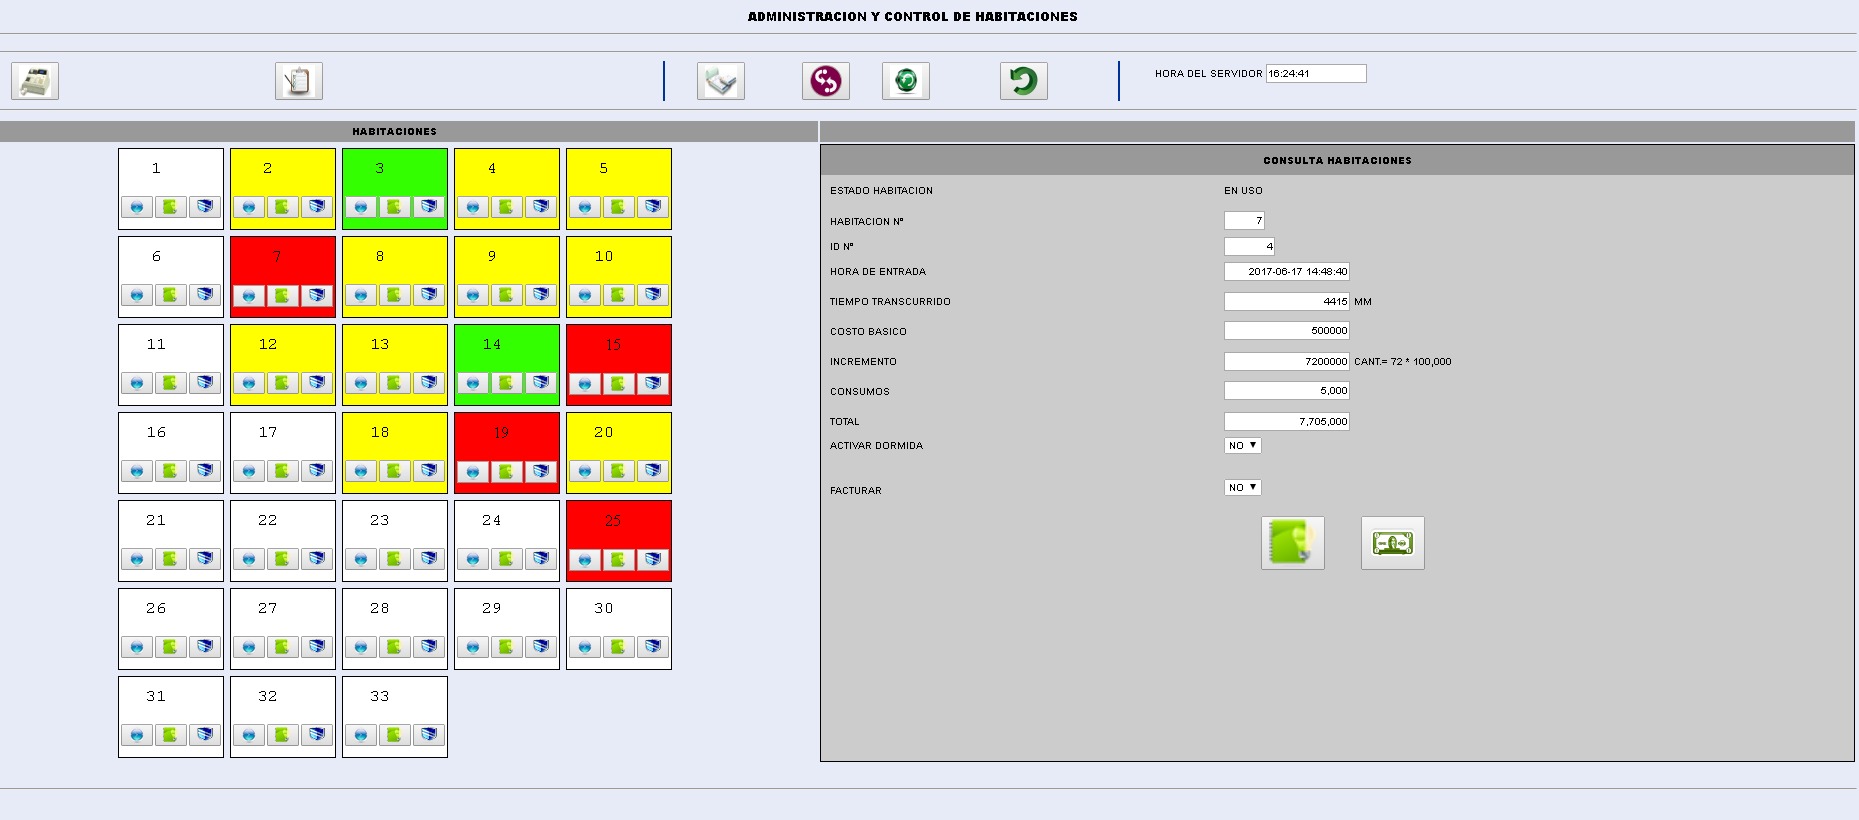Click the green notebook icon in room 17

283,471
